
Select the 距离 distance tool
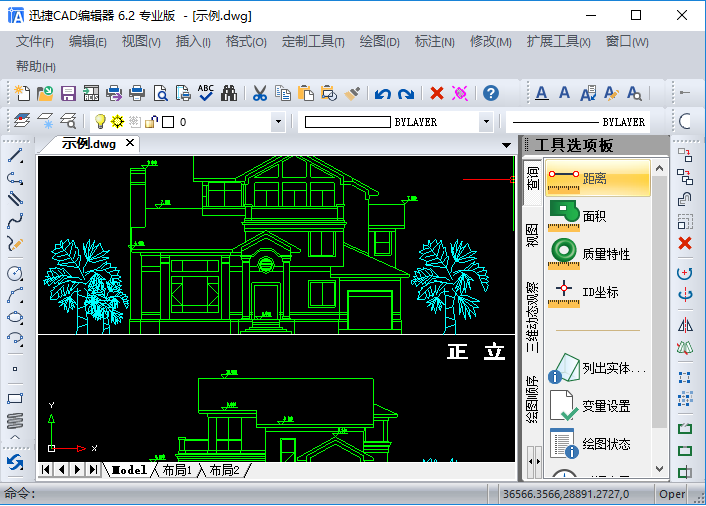(x=598, y=178)
